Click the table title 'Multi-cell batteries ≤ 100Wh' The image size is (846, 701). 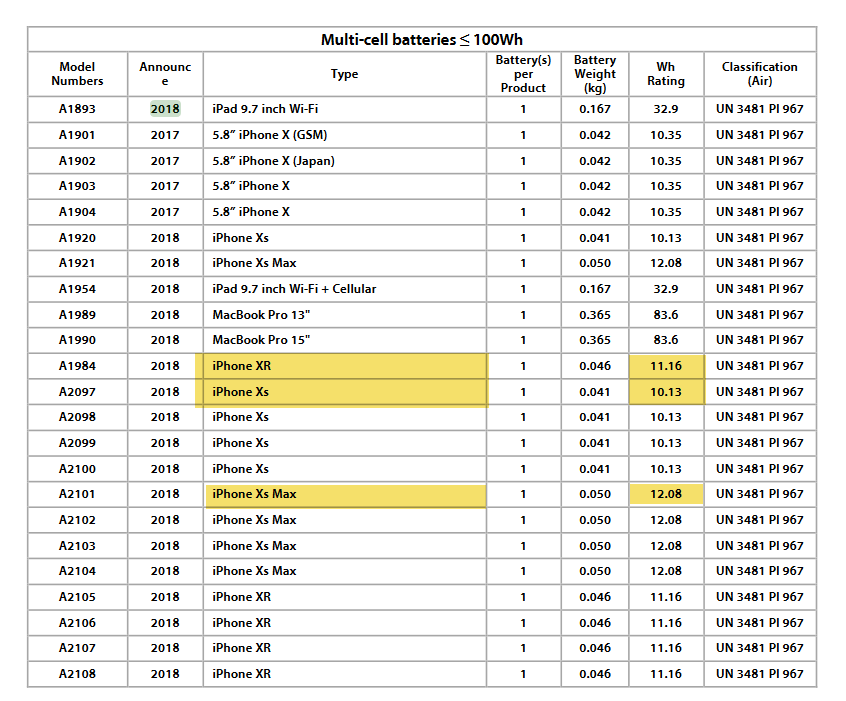pyautogui.click(x=421, y=40)
